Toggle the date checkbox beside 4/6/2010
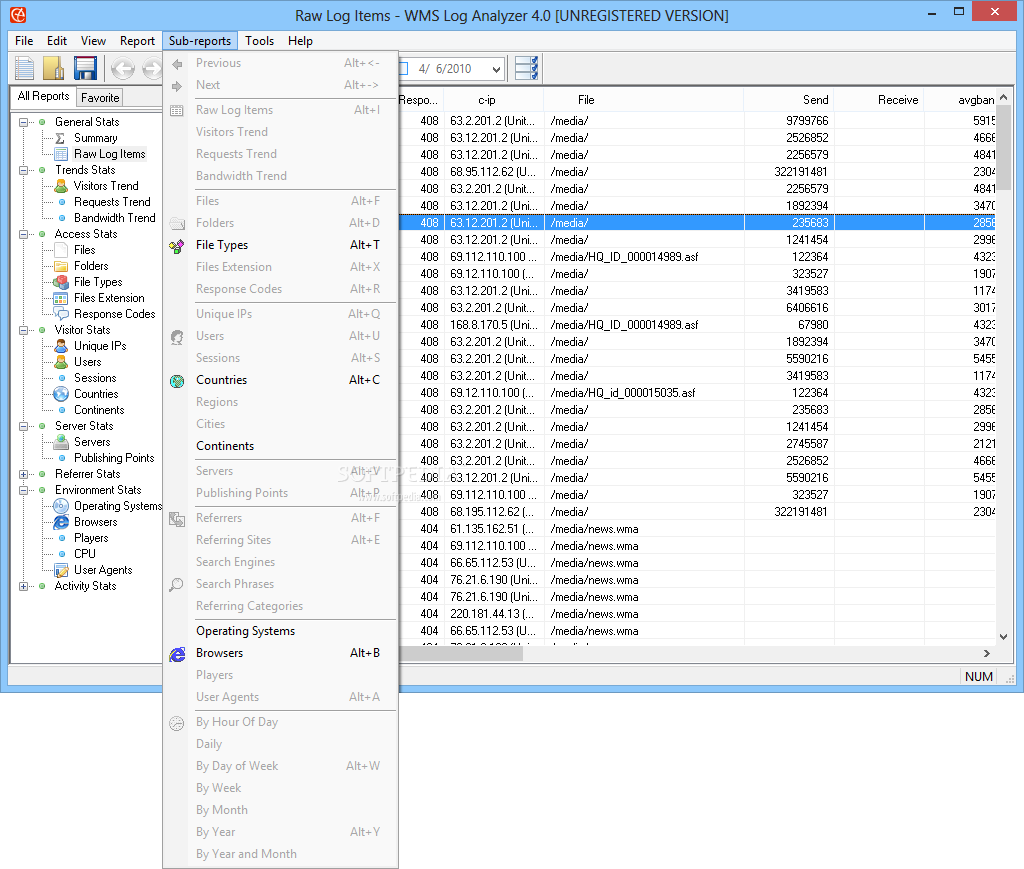The width and height of the screenshot is (1024, 869). tap(404, 69)
